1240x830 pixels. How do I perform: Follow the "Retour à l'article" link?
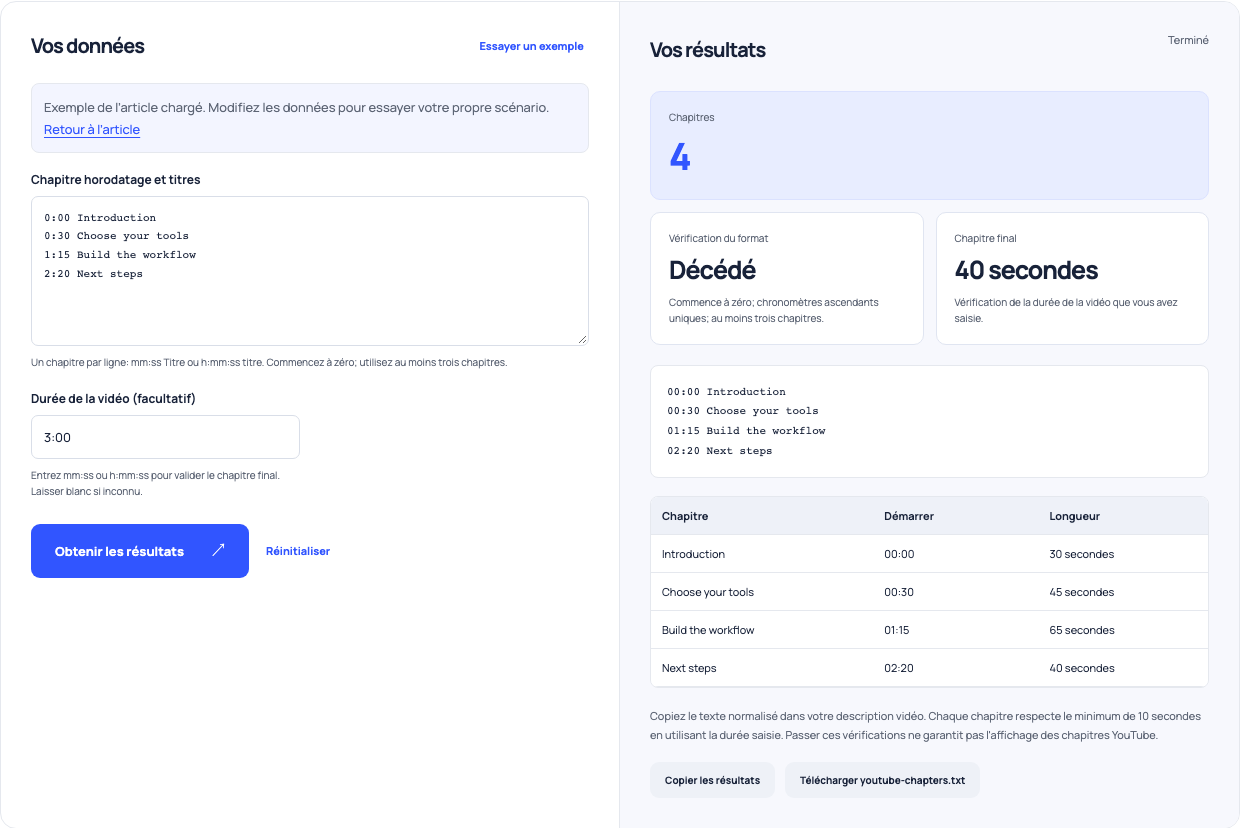point(92,130)
